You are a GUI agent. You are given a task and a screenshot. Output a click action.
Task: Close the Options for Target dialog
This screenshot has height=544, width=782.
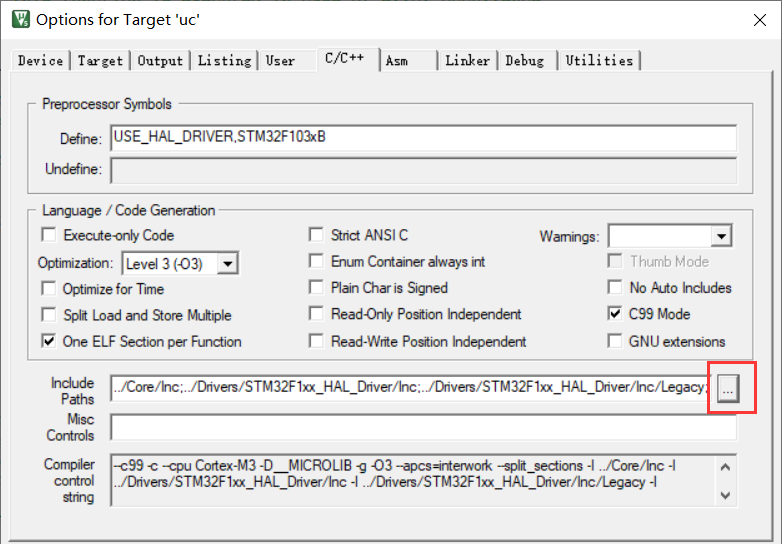click(759, 20)
